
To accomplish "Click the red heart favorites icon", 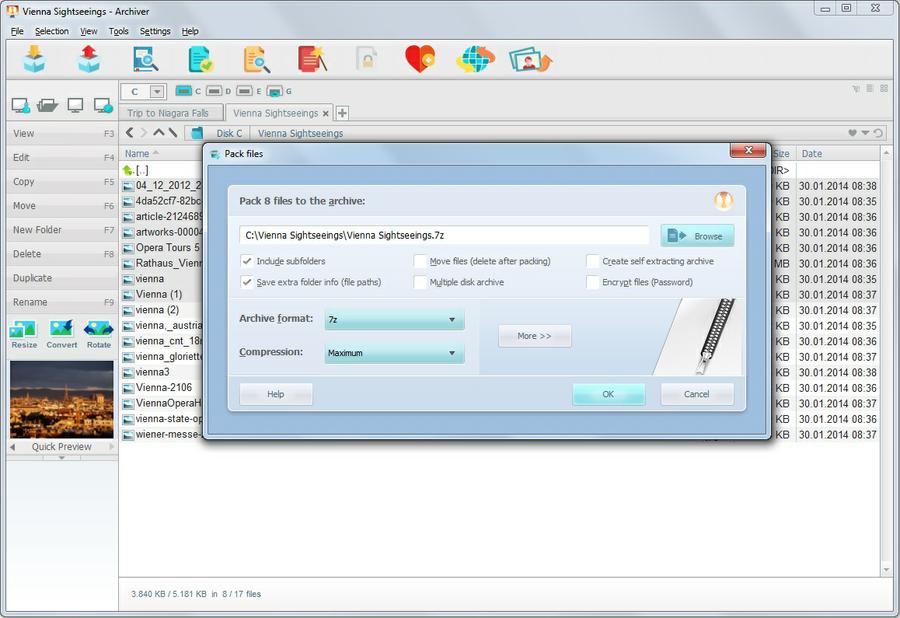I will coord(419,59).
